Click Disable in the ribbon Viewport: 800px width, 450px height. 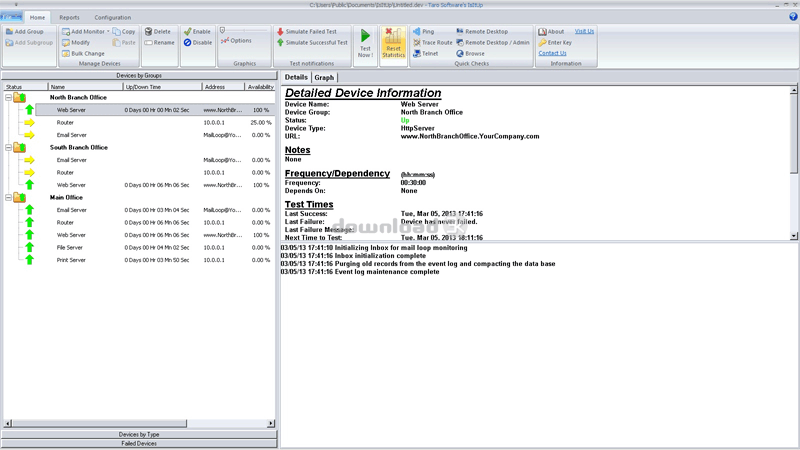click(197, 42)
